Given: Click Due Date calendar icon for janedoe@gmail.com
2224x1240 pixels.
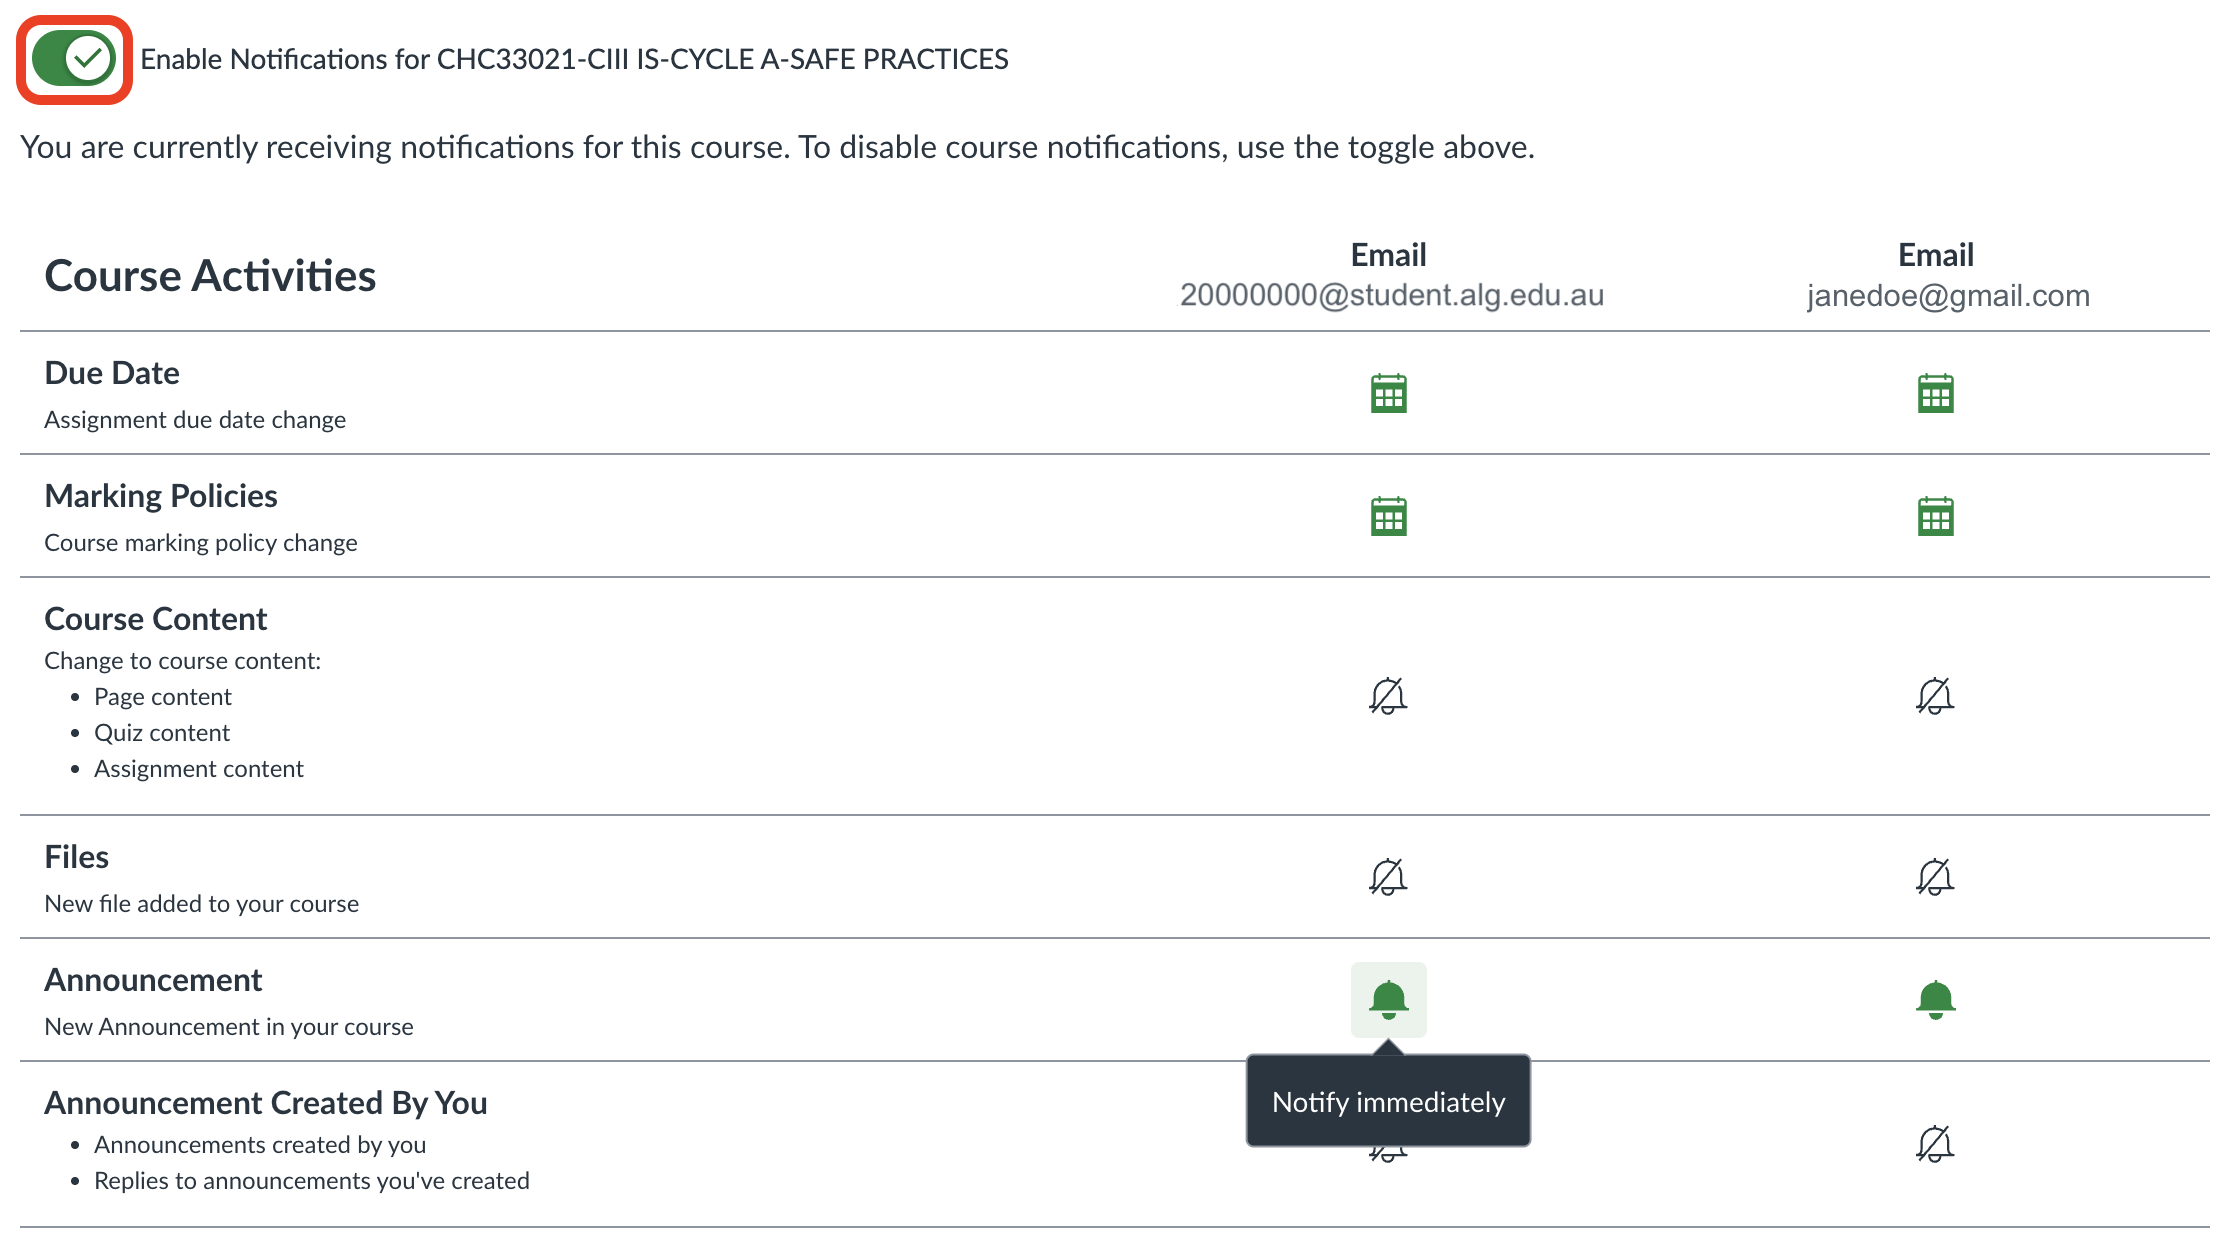Looking at the screenshot, I should click(x=1935, y=393).
